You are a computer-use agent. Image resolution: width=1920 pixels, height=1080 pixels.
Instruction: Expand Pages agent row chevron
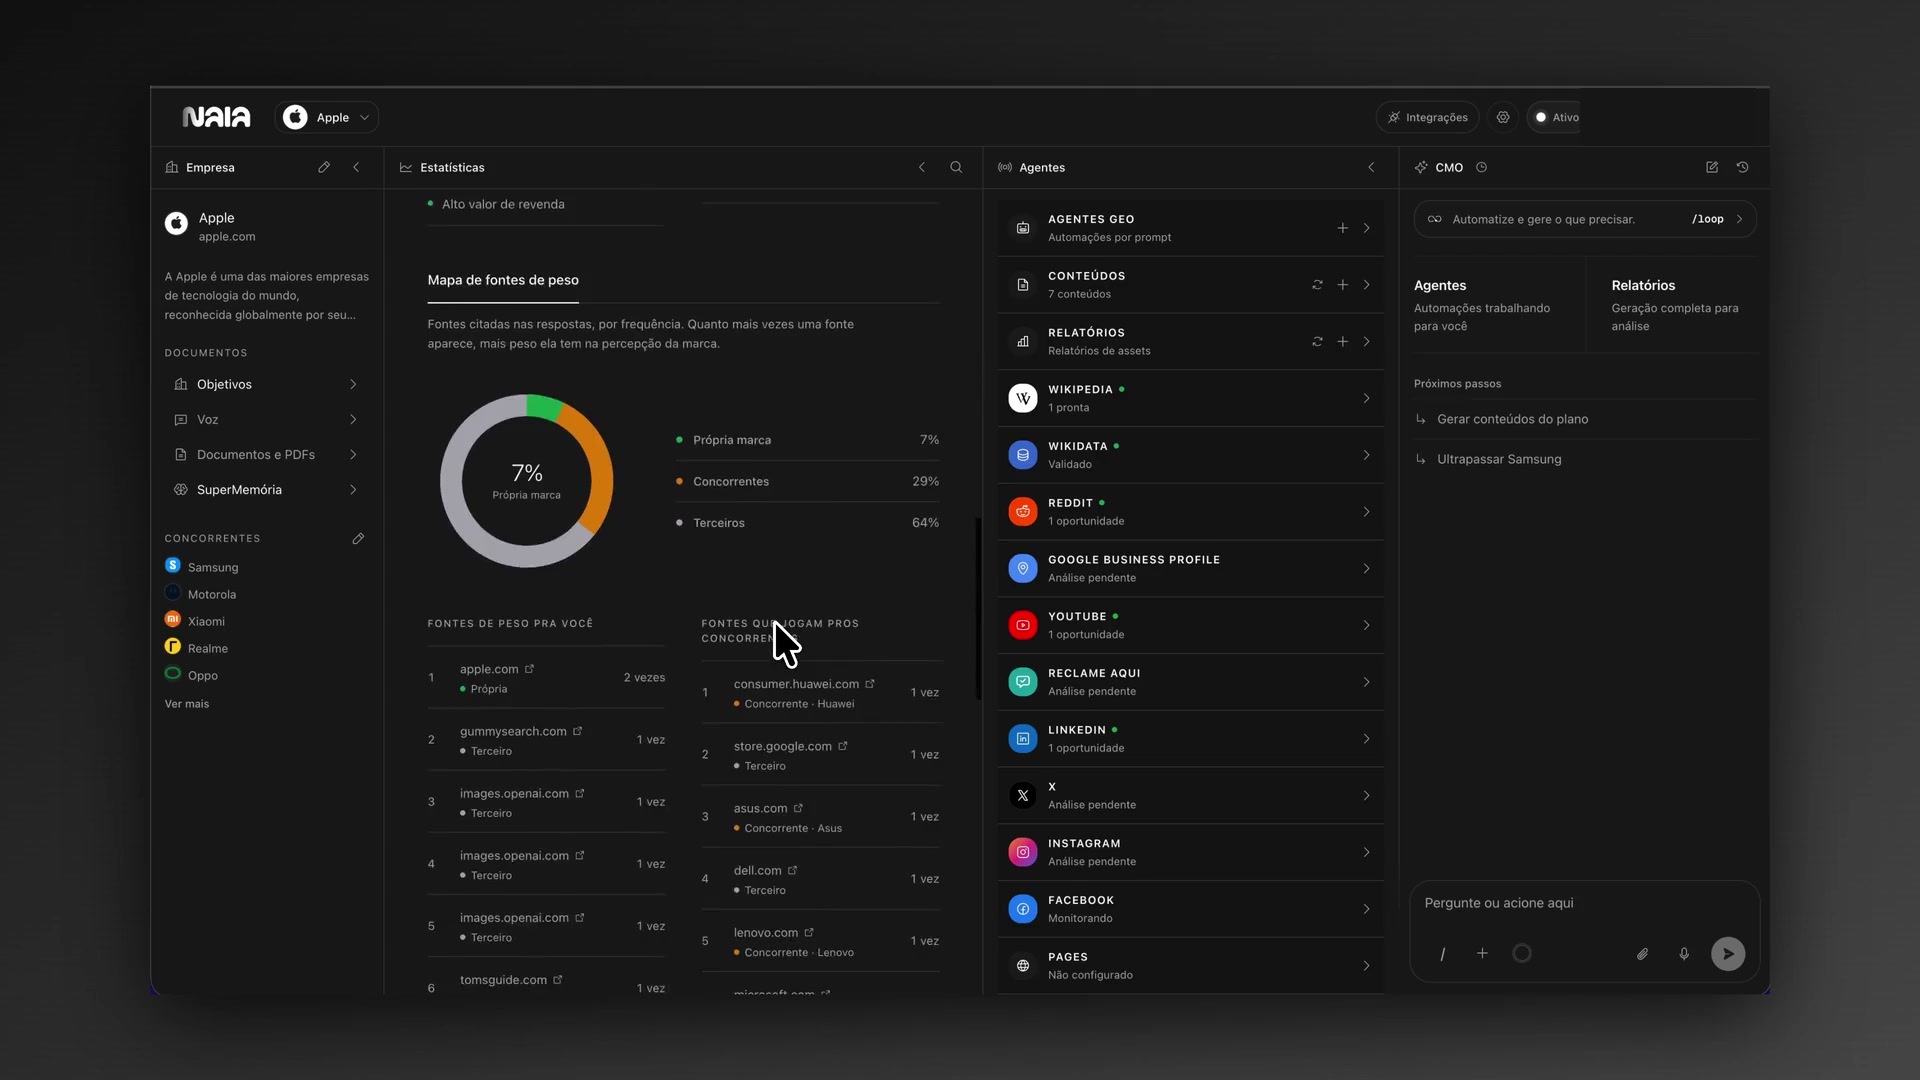tap(1367, 966)
